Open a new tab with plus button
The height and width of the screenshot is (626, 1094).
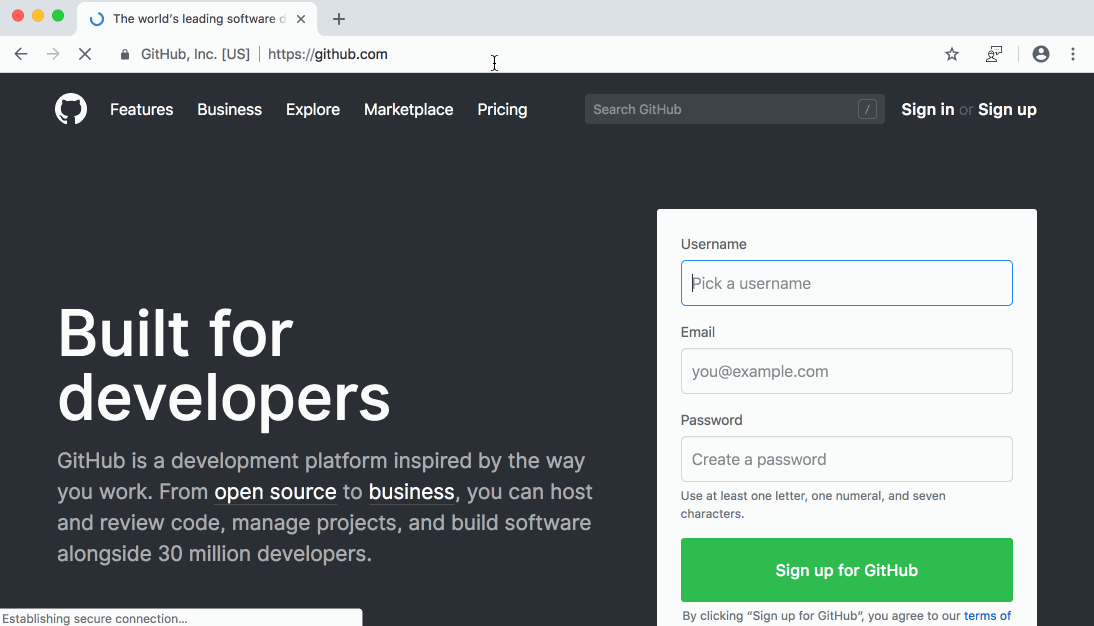coord(338,19)
